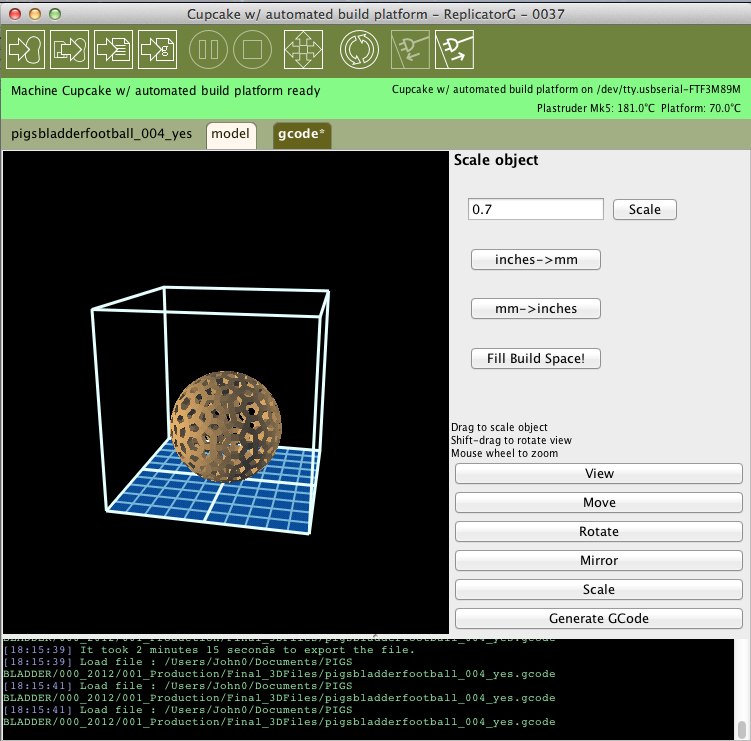Click the mm->inches button
Image resolution: width=751 pixels, height=741 pixels.
pyautogui.click(x=536, y=308)
